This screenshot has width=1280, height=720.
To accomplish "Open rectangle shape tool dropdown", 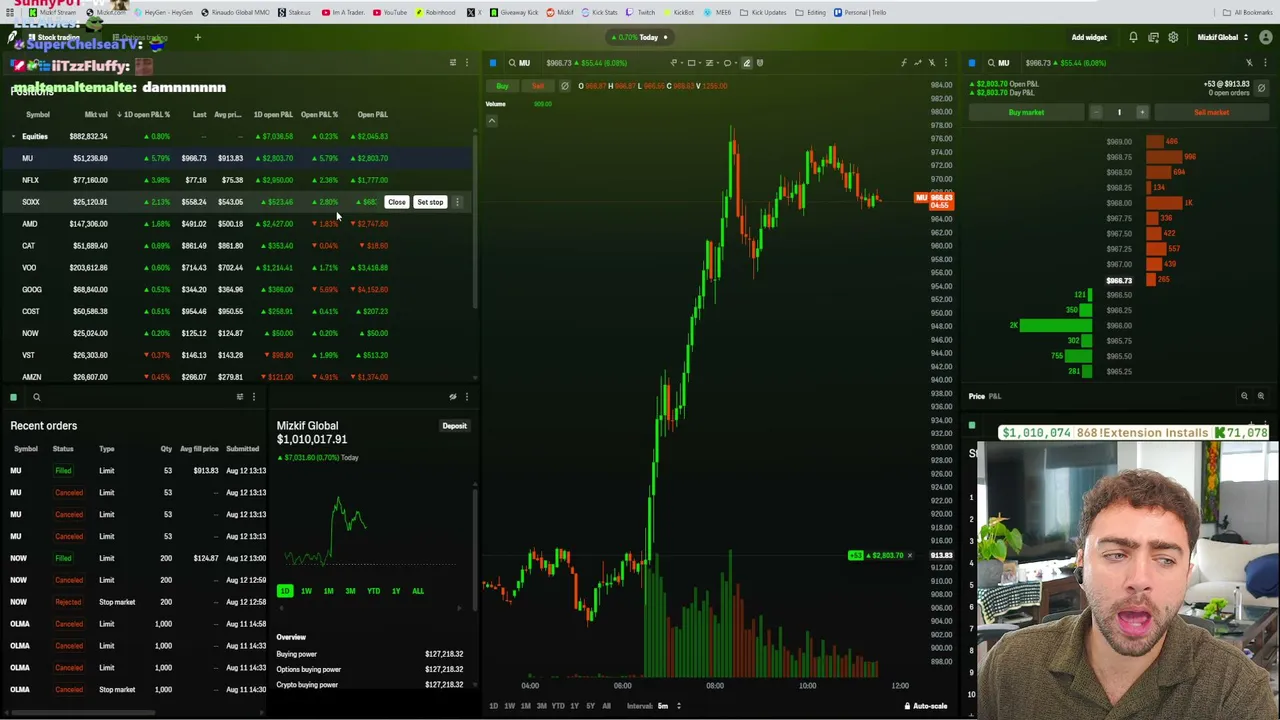I will coord(693,63).
